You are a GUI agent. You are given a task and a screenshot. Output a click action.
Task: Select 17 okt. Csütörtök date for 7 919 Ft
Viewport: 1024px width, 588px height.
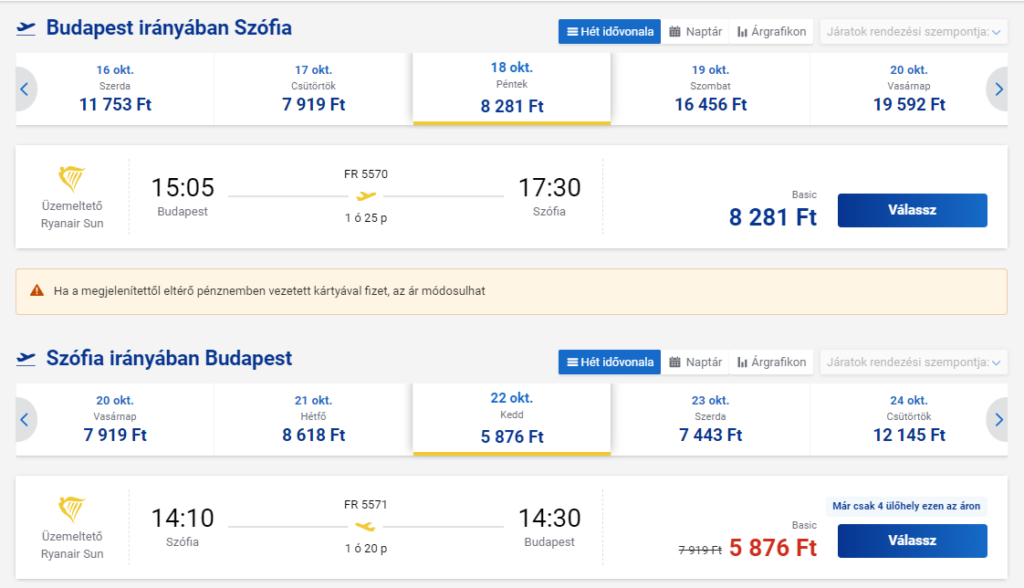(x=313, y=89)
